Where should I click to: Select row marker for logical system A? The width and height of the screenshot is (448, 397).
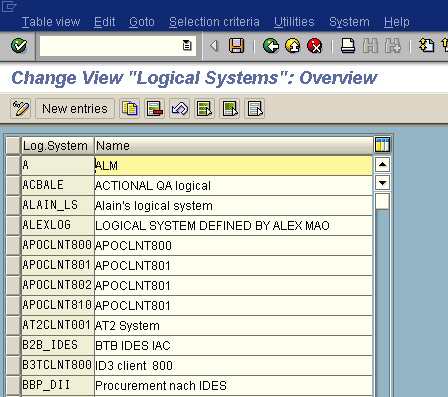[x=13, y=165]
